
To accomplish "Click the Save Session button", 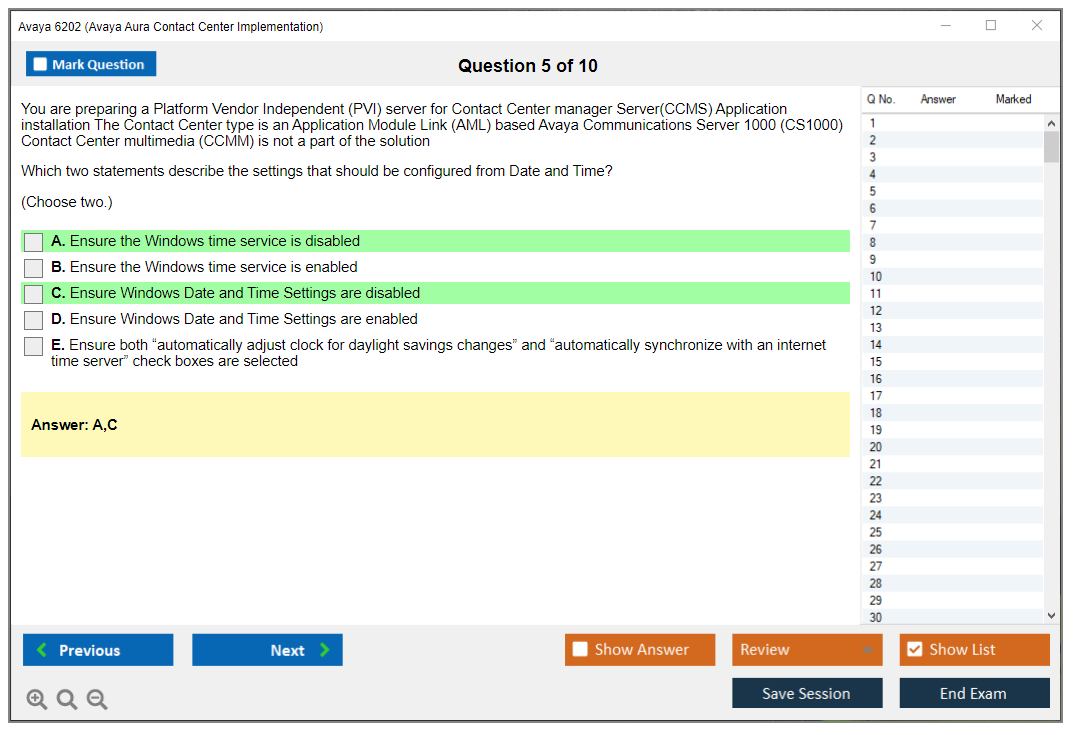I will tap(807, 693).
